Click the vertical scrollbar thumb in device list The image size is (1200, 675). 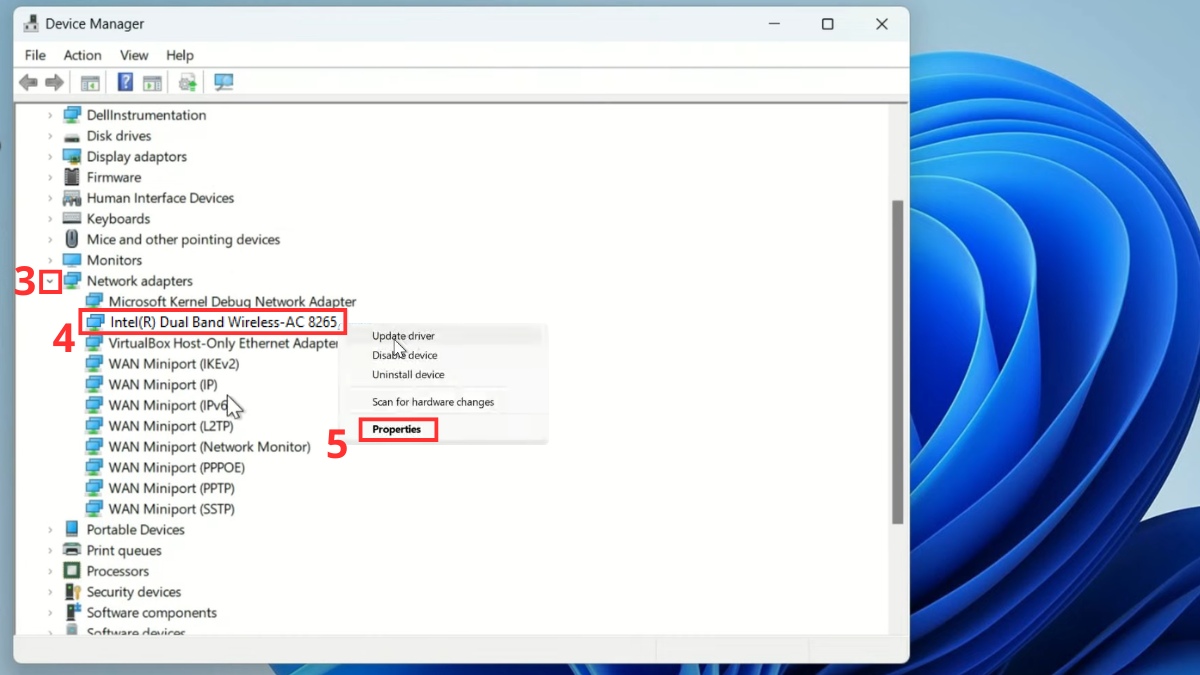pos(898,360)
